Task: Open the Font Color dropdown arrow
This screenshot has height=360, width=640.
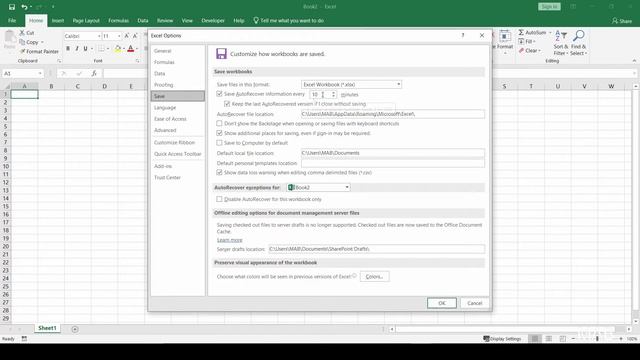Action: (x=137, y=49)
